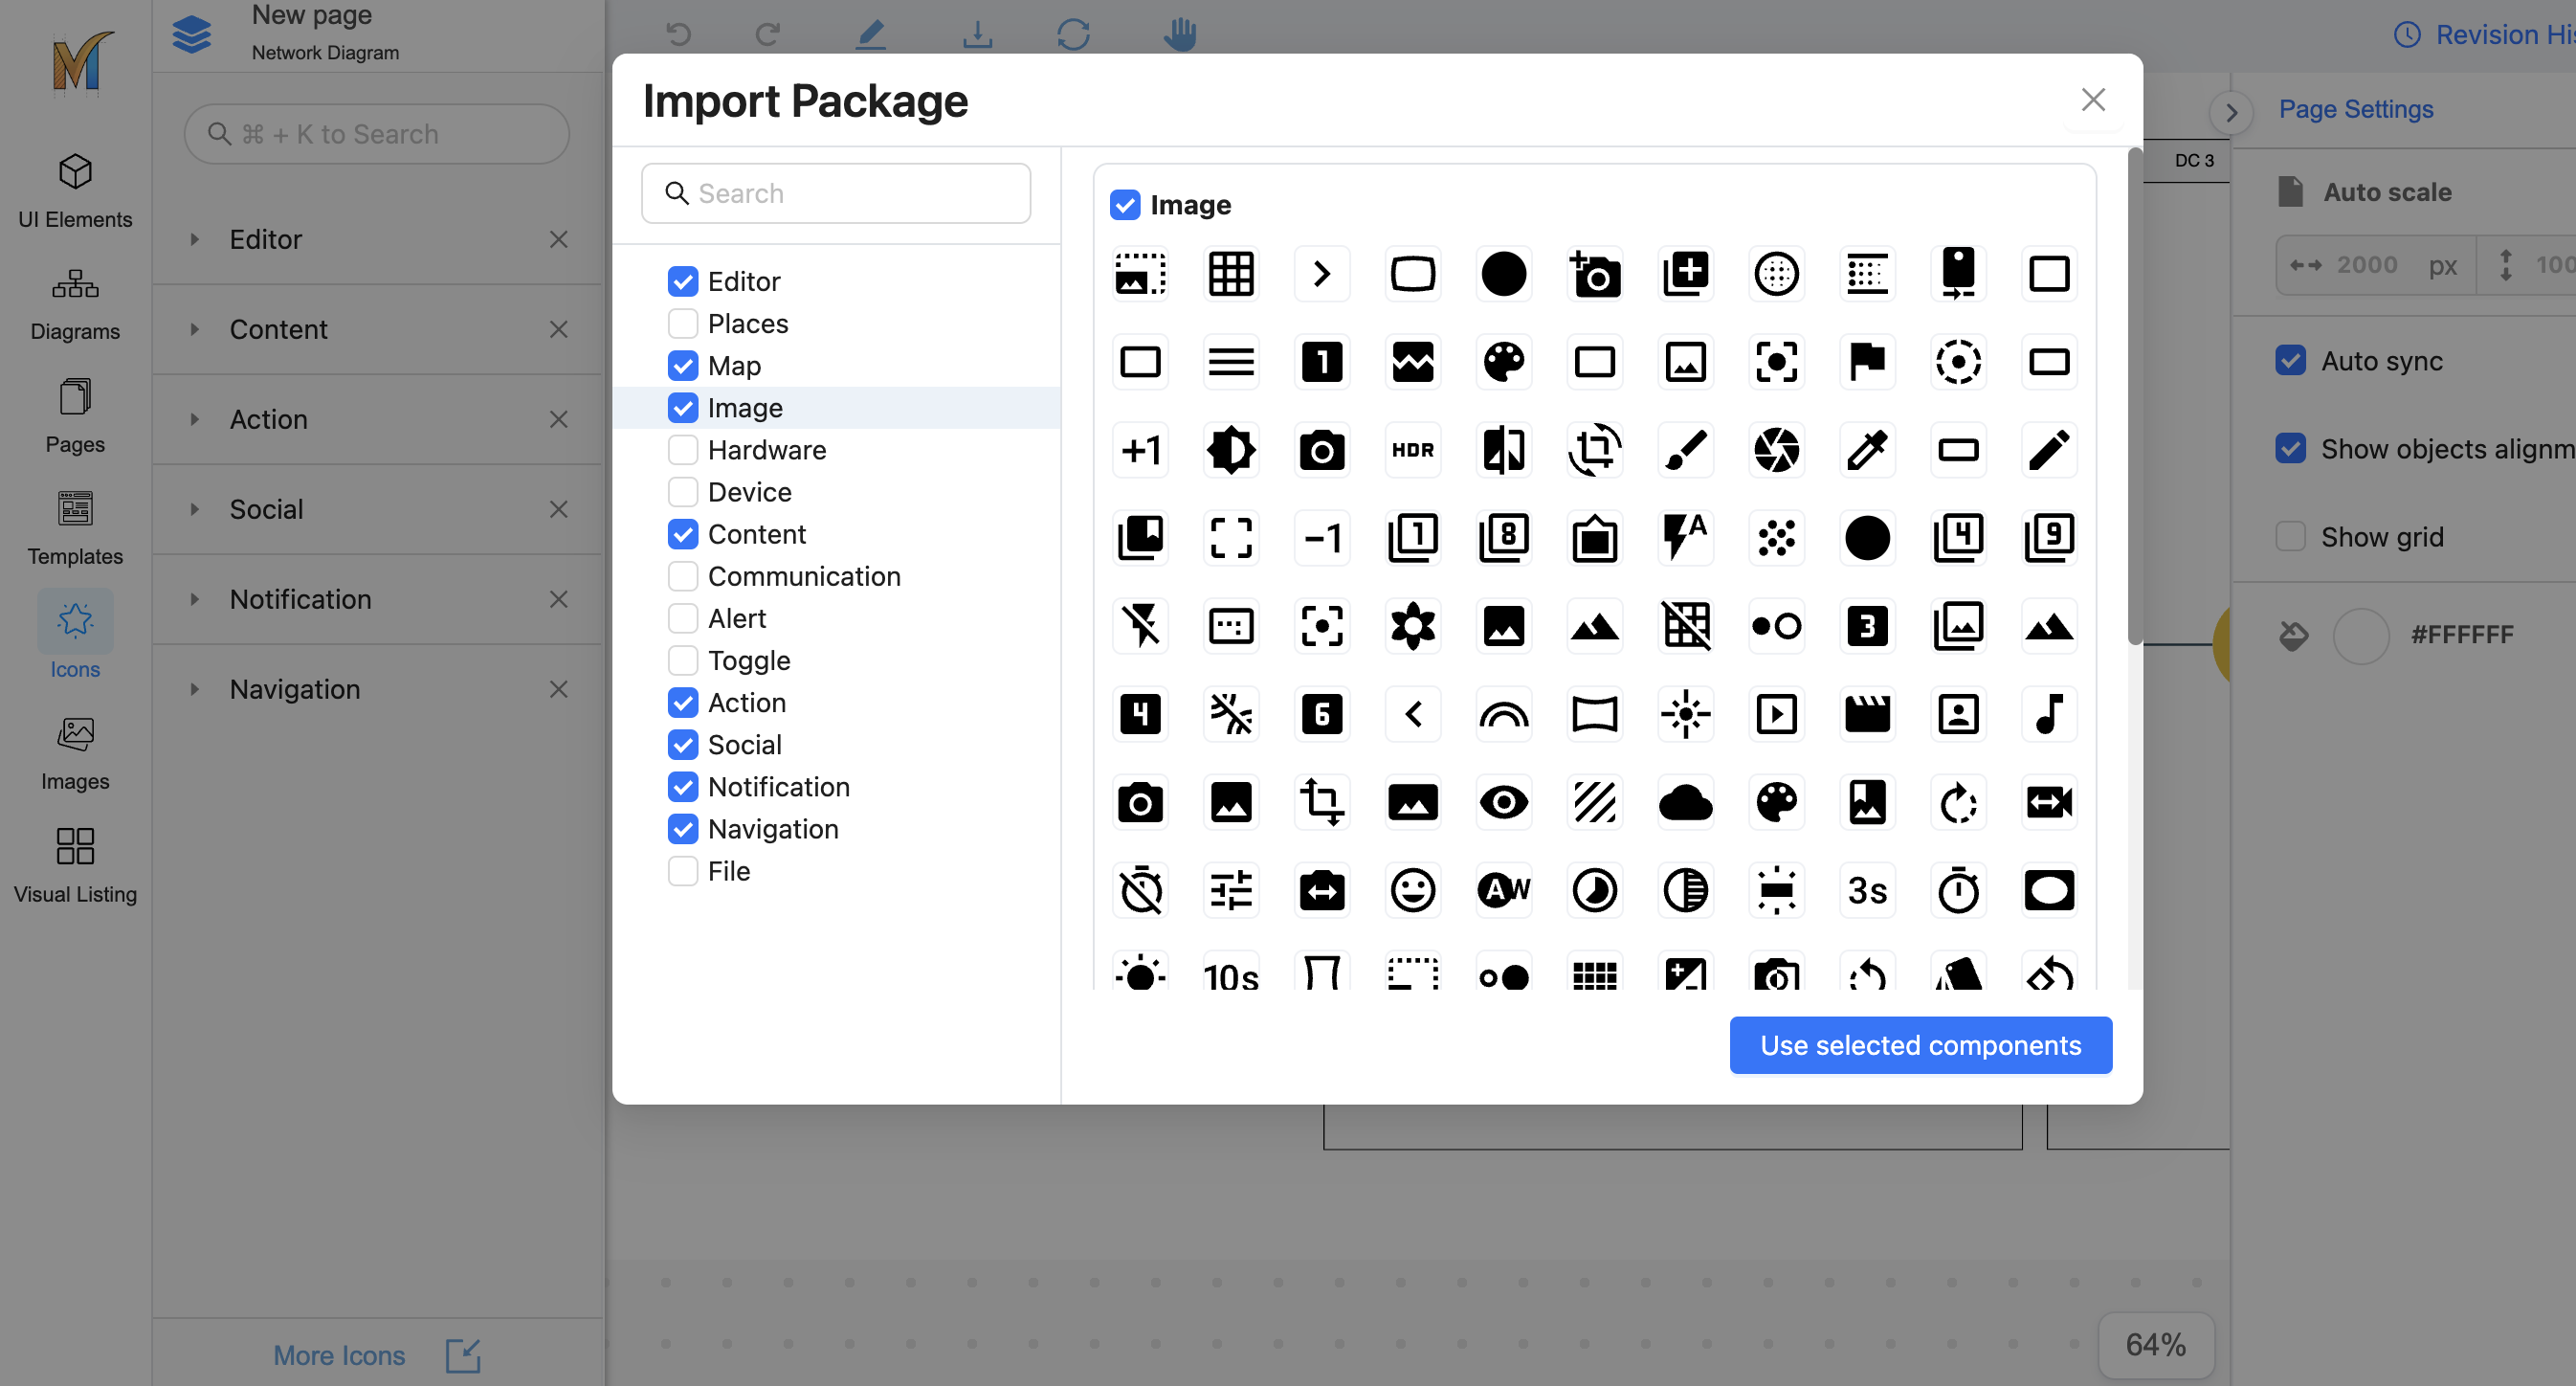
Task: Click the HDR icon
Action: click(x=1412, y=450)
